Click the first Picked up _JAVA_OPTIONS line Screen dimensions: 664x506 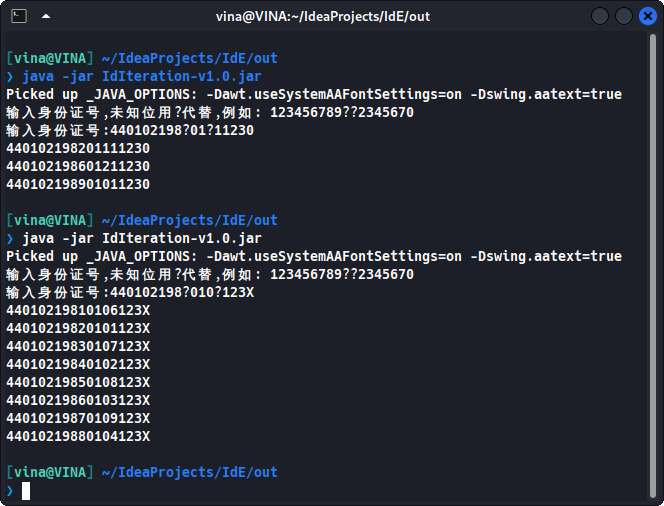tap(314, 94)
